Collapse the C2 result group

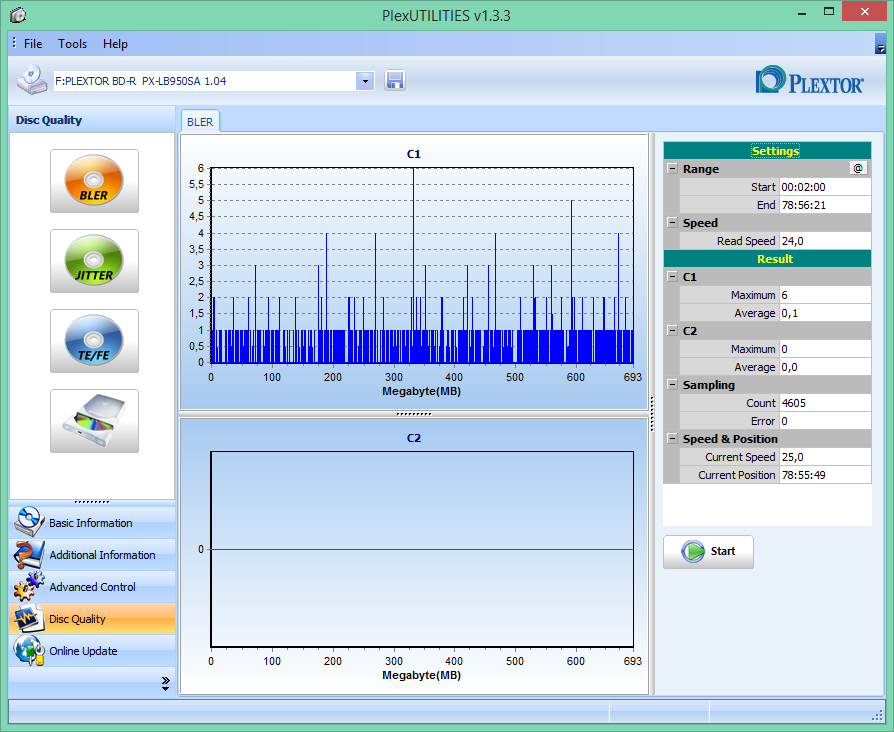point(672,331)
